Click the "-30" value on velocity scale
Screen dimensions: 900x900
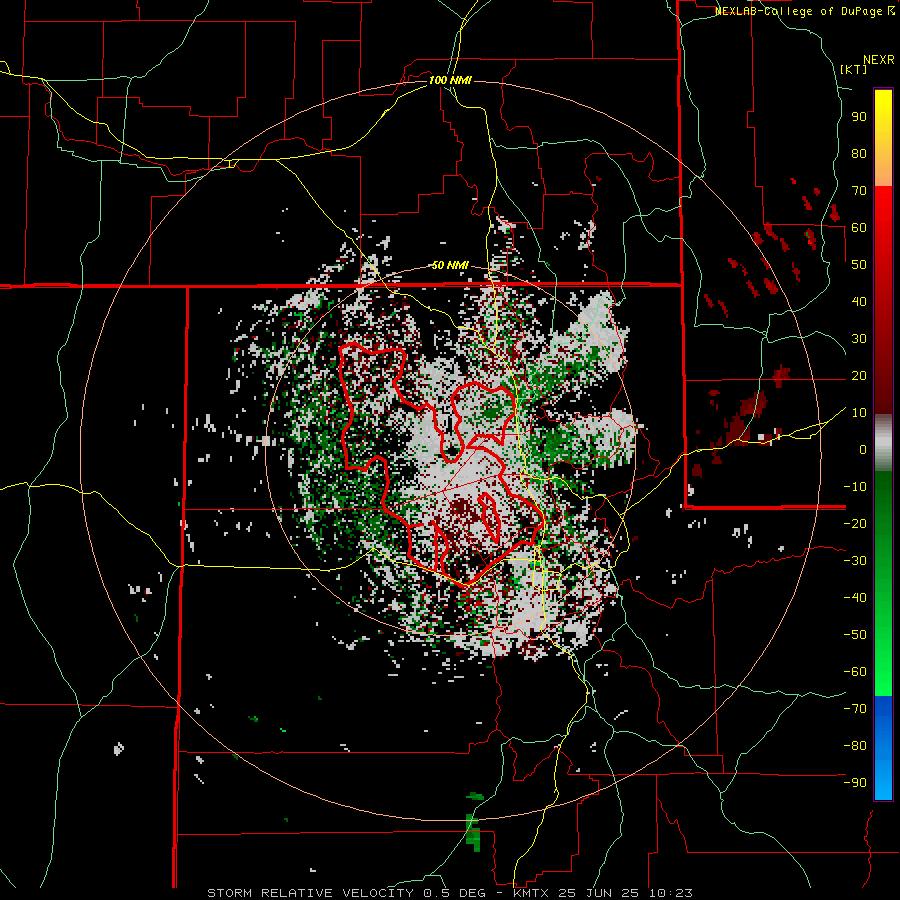855,561
